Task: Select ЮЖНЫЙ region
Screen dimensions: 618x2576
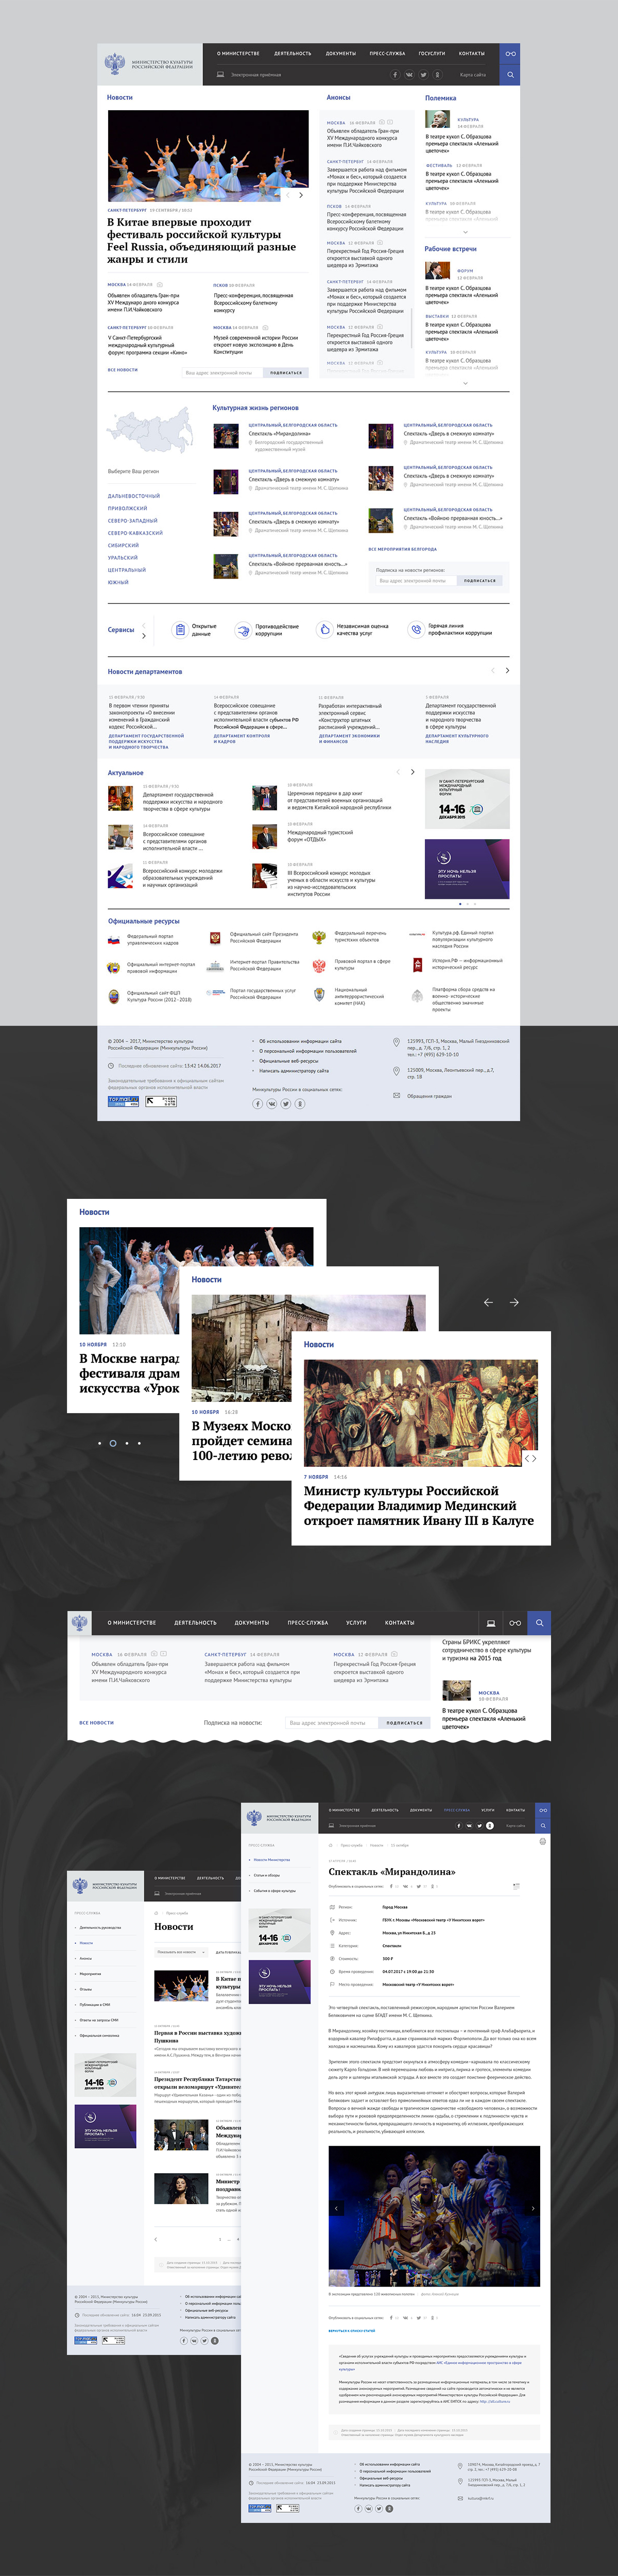Action: click(x=118, y=582)
